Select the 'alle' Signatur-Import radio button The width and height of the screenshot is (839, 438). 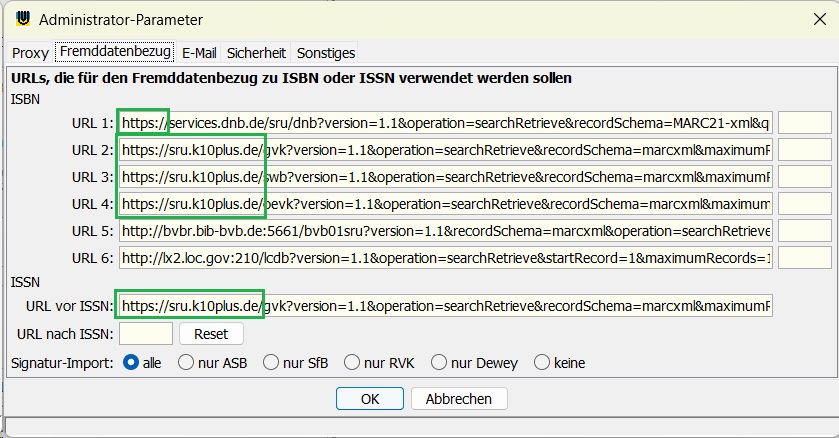point(130,363)
